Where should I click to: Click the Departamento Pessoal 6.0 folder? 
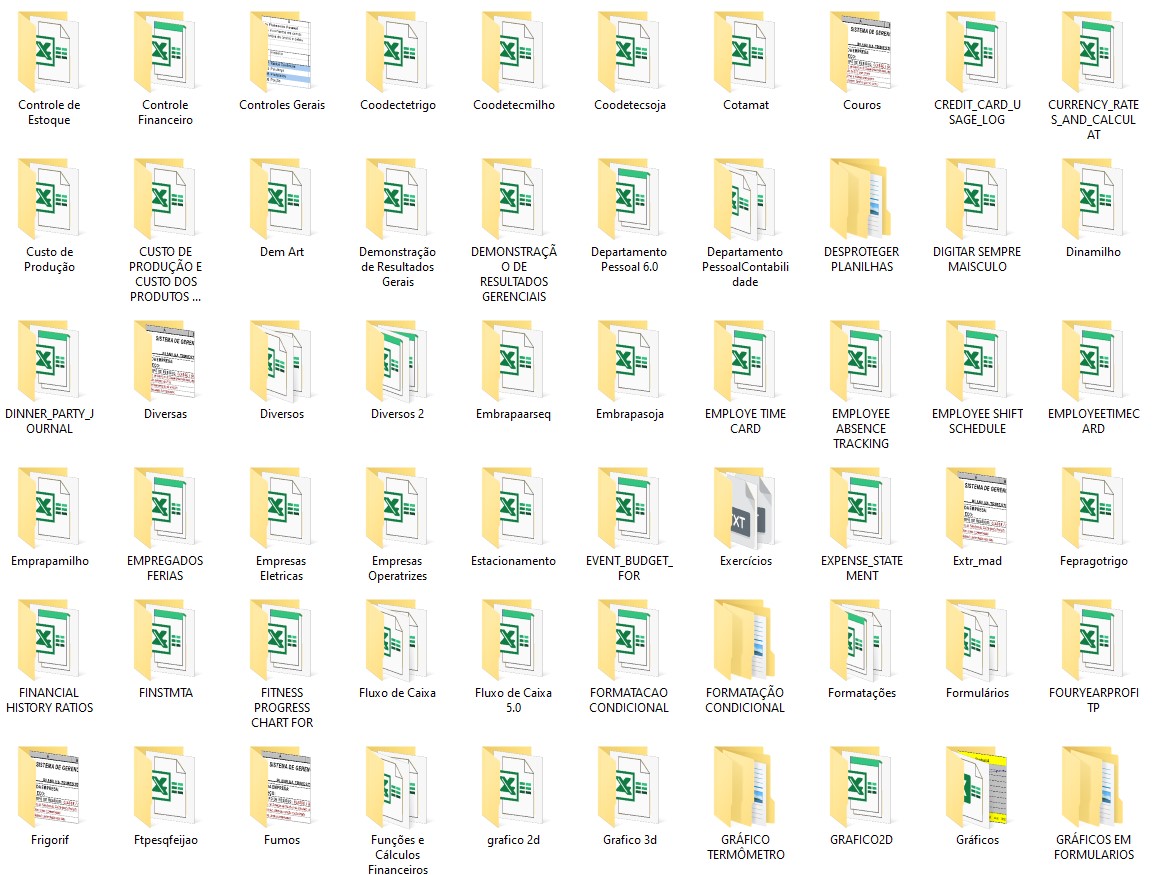point(629,198)
